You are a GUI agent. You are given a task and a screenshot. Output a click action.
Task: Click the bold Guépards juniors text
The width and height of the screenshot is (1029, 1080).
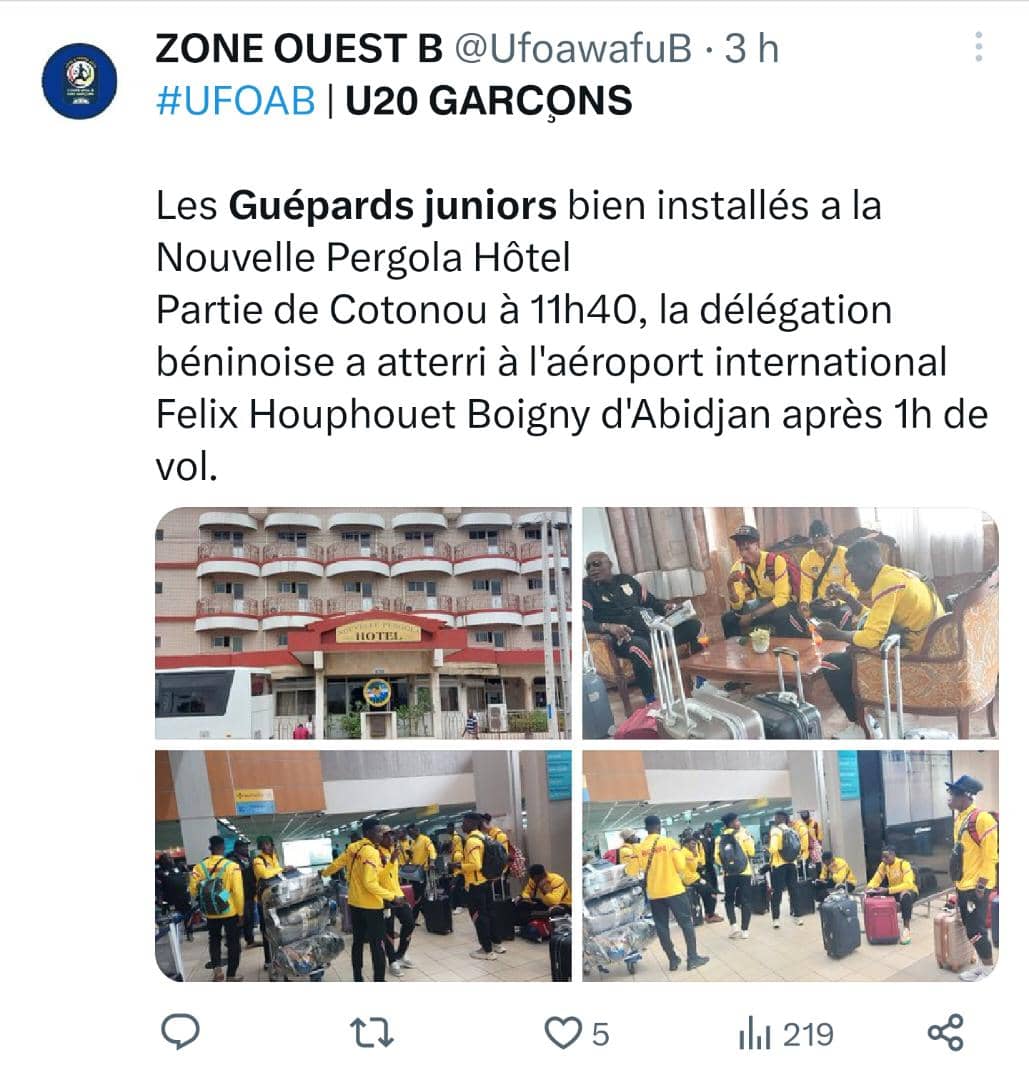tap(393, 206)
